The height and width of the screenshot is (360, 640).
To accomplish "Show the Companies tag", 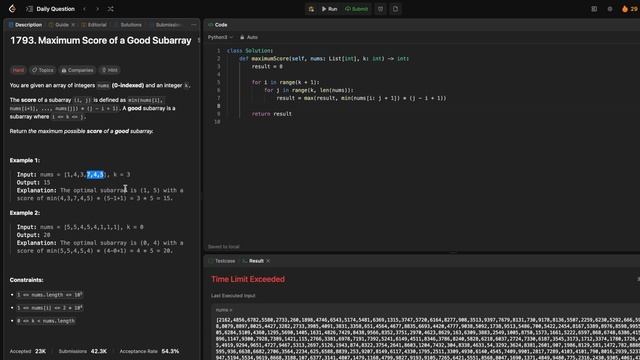I will tap(77, 70).
